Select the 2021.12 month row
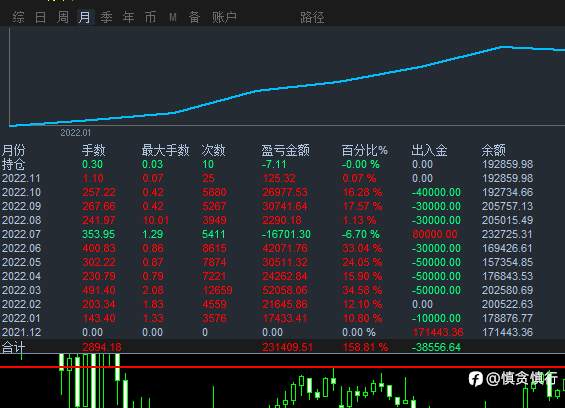Viewport: 565px width, 408px height. (x=267, y=332)
